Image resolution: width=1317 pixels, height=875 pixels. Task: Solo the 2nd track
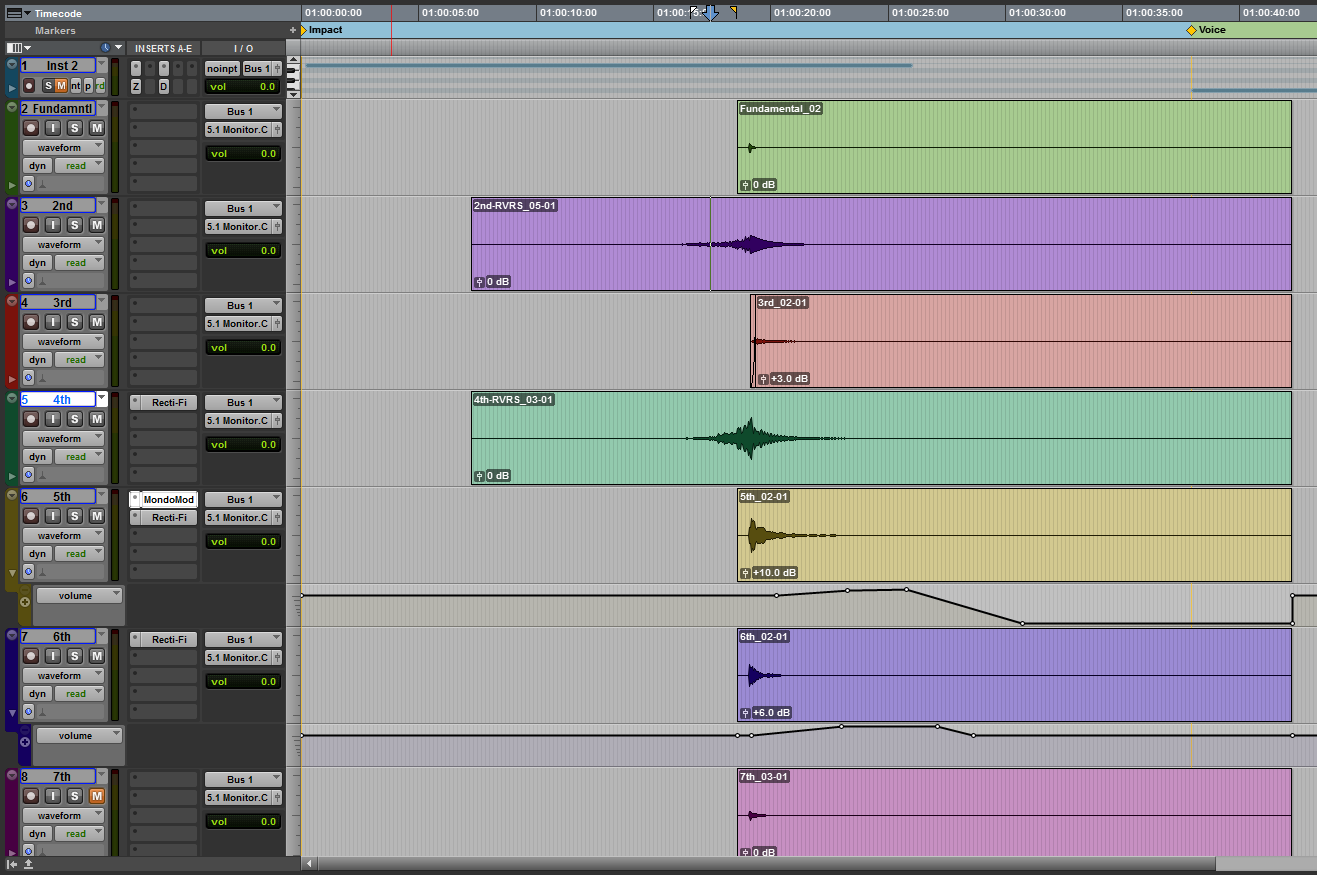click(x=75, y=225)
